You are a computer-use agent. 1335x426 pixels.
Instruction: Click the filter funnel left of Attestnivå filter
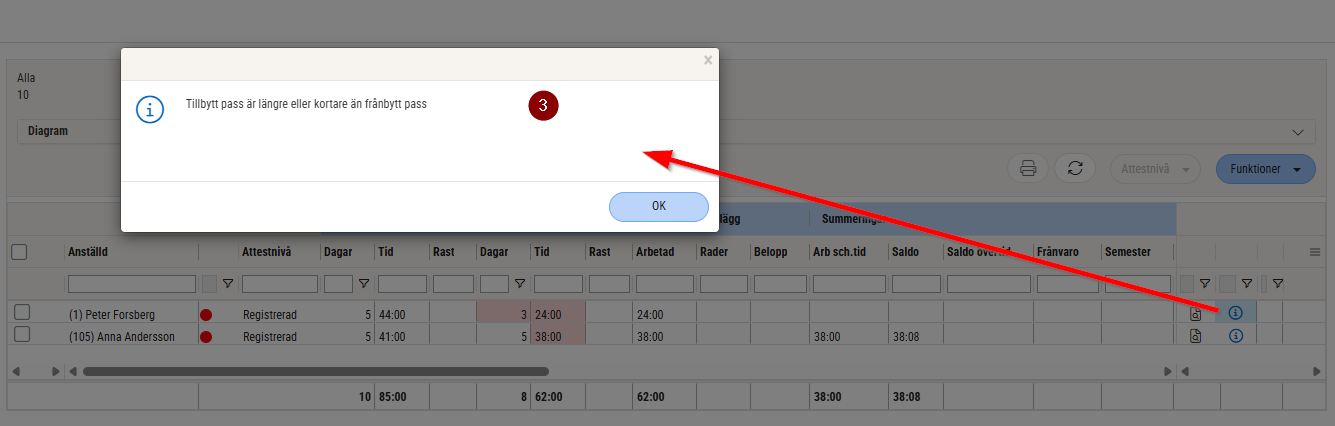click(227, 284)
